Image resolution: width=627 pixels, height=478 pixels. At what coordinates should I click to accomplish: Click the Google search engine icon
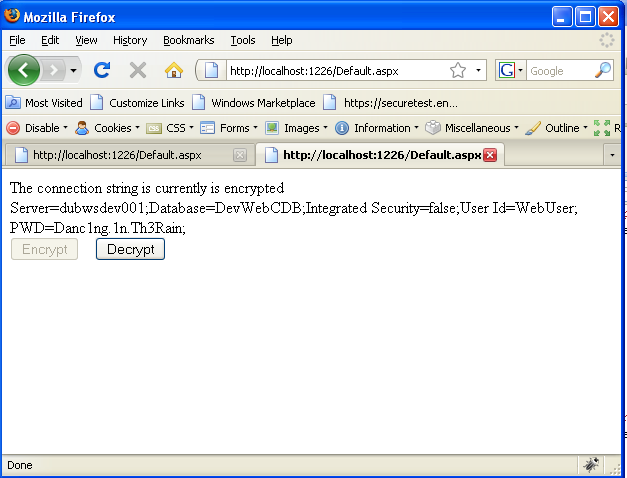coord(507,71)
